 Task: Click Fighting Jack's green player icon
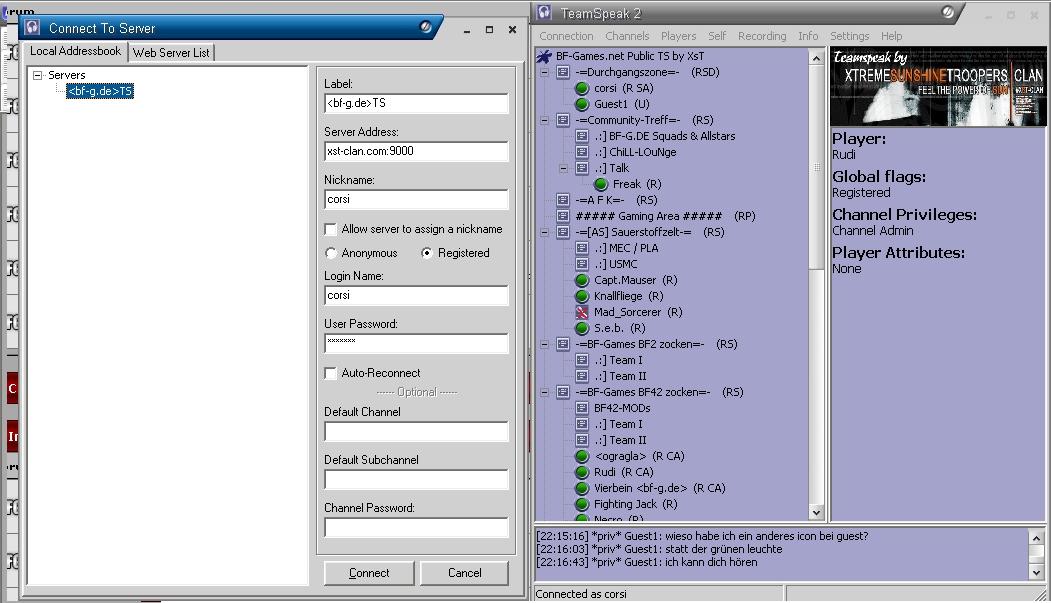click(582, 505)
